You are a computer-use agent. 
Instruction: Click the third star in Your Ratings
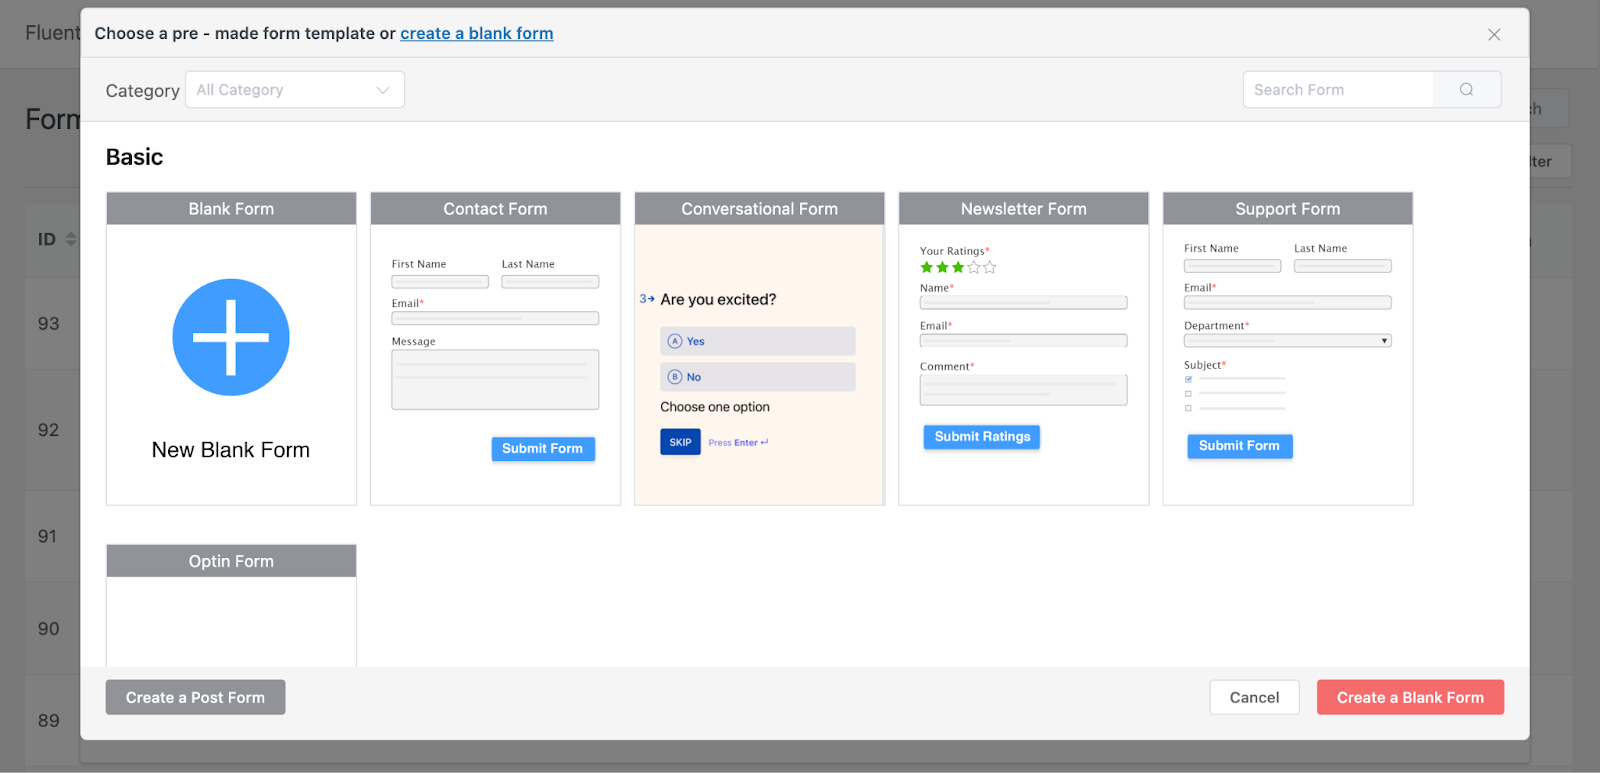tap(958, 267)
